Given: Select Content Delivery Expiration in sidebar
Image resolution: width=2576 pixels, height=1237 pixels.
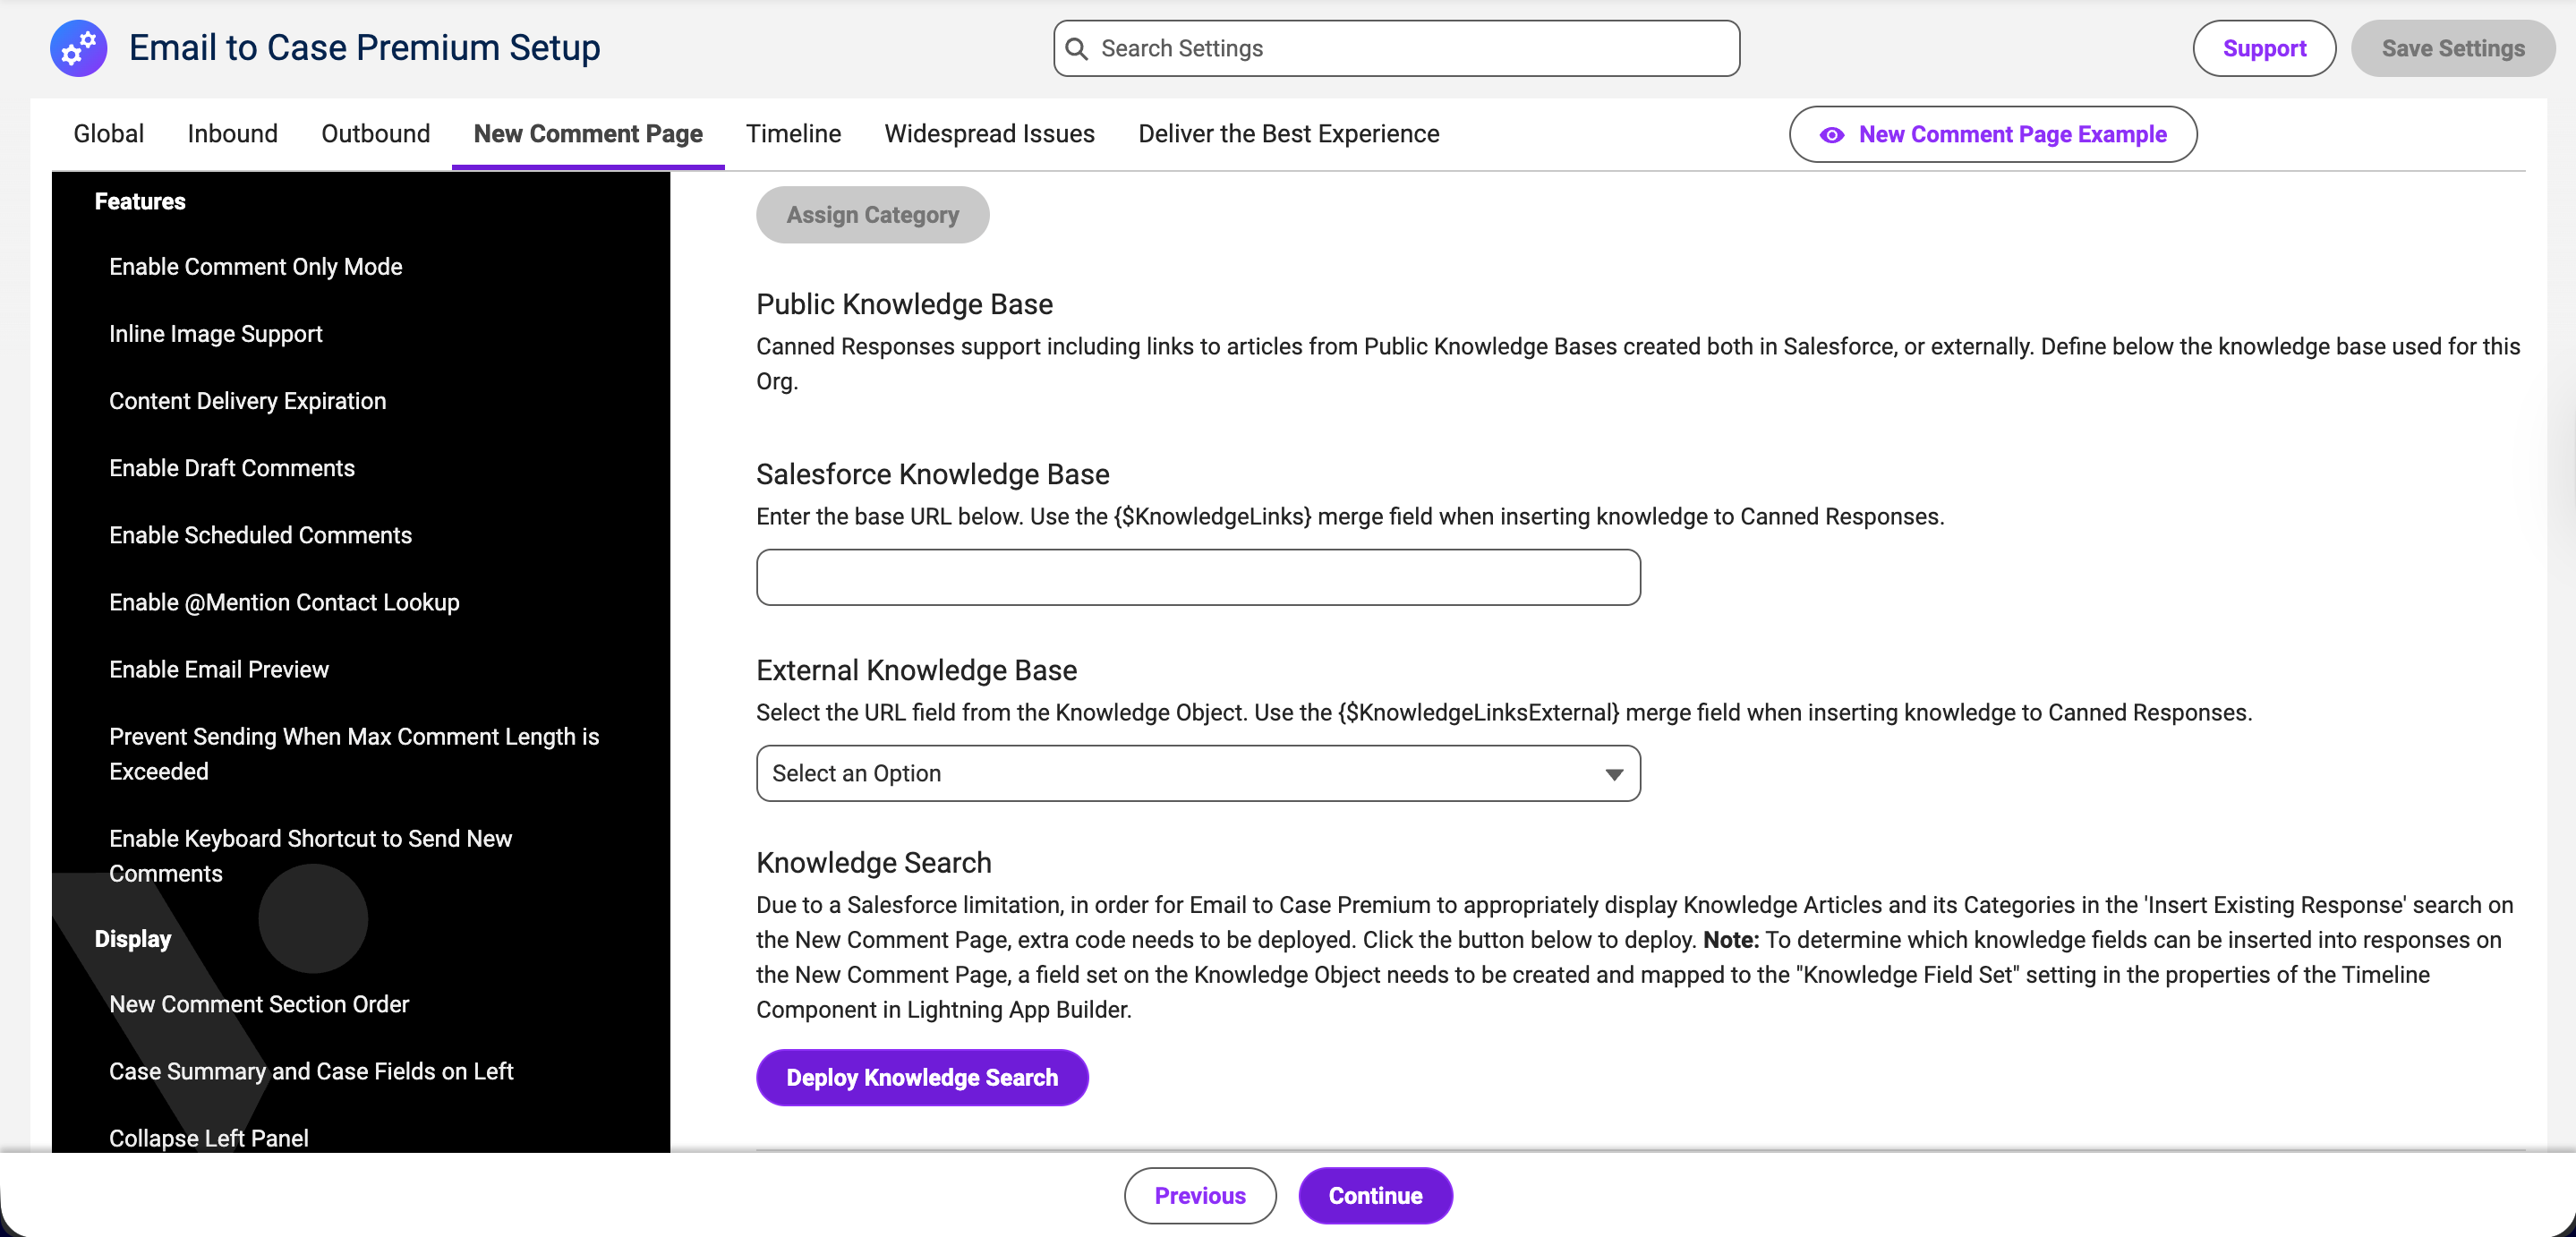Looking at the screenshot, I should (x=247, y=401).
